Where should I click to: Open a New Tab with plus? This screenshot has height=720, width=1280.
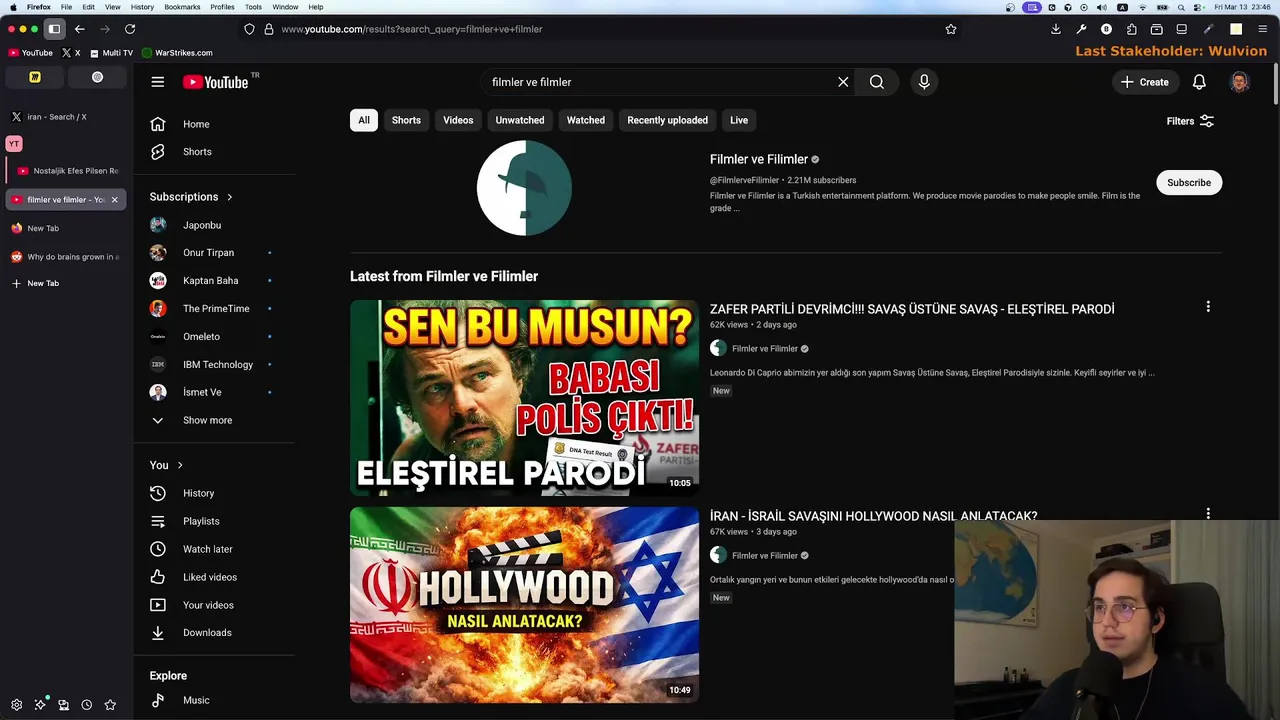tap(36, 283)
